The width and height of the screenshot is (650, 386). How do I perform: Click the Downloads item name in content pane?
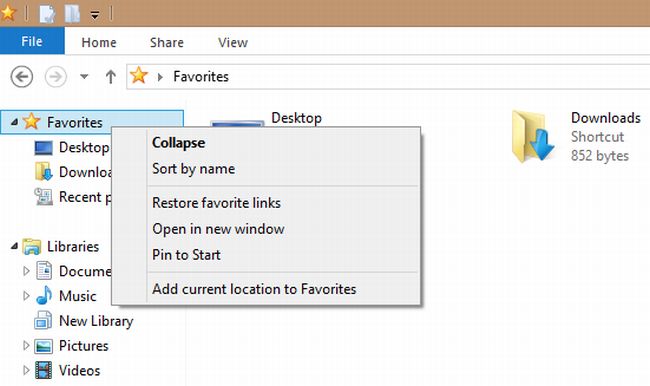(x=606, y=118)
